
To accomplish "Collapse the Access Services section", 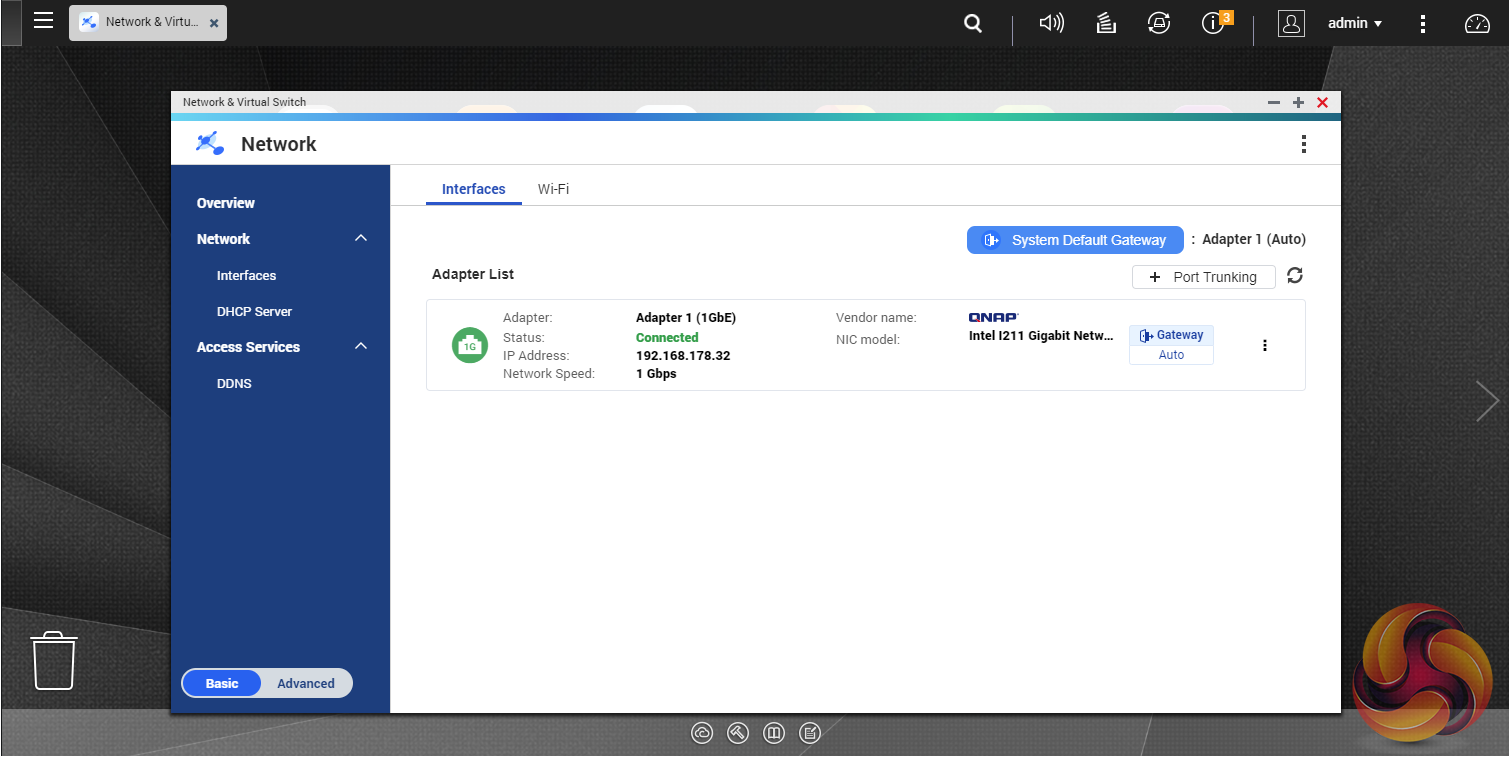I will point(361,347).
